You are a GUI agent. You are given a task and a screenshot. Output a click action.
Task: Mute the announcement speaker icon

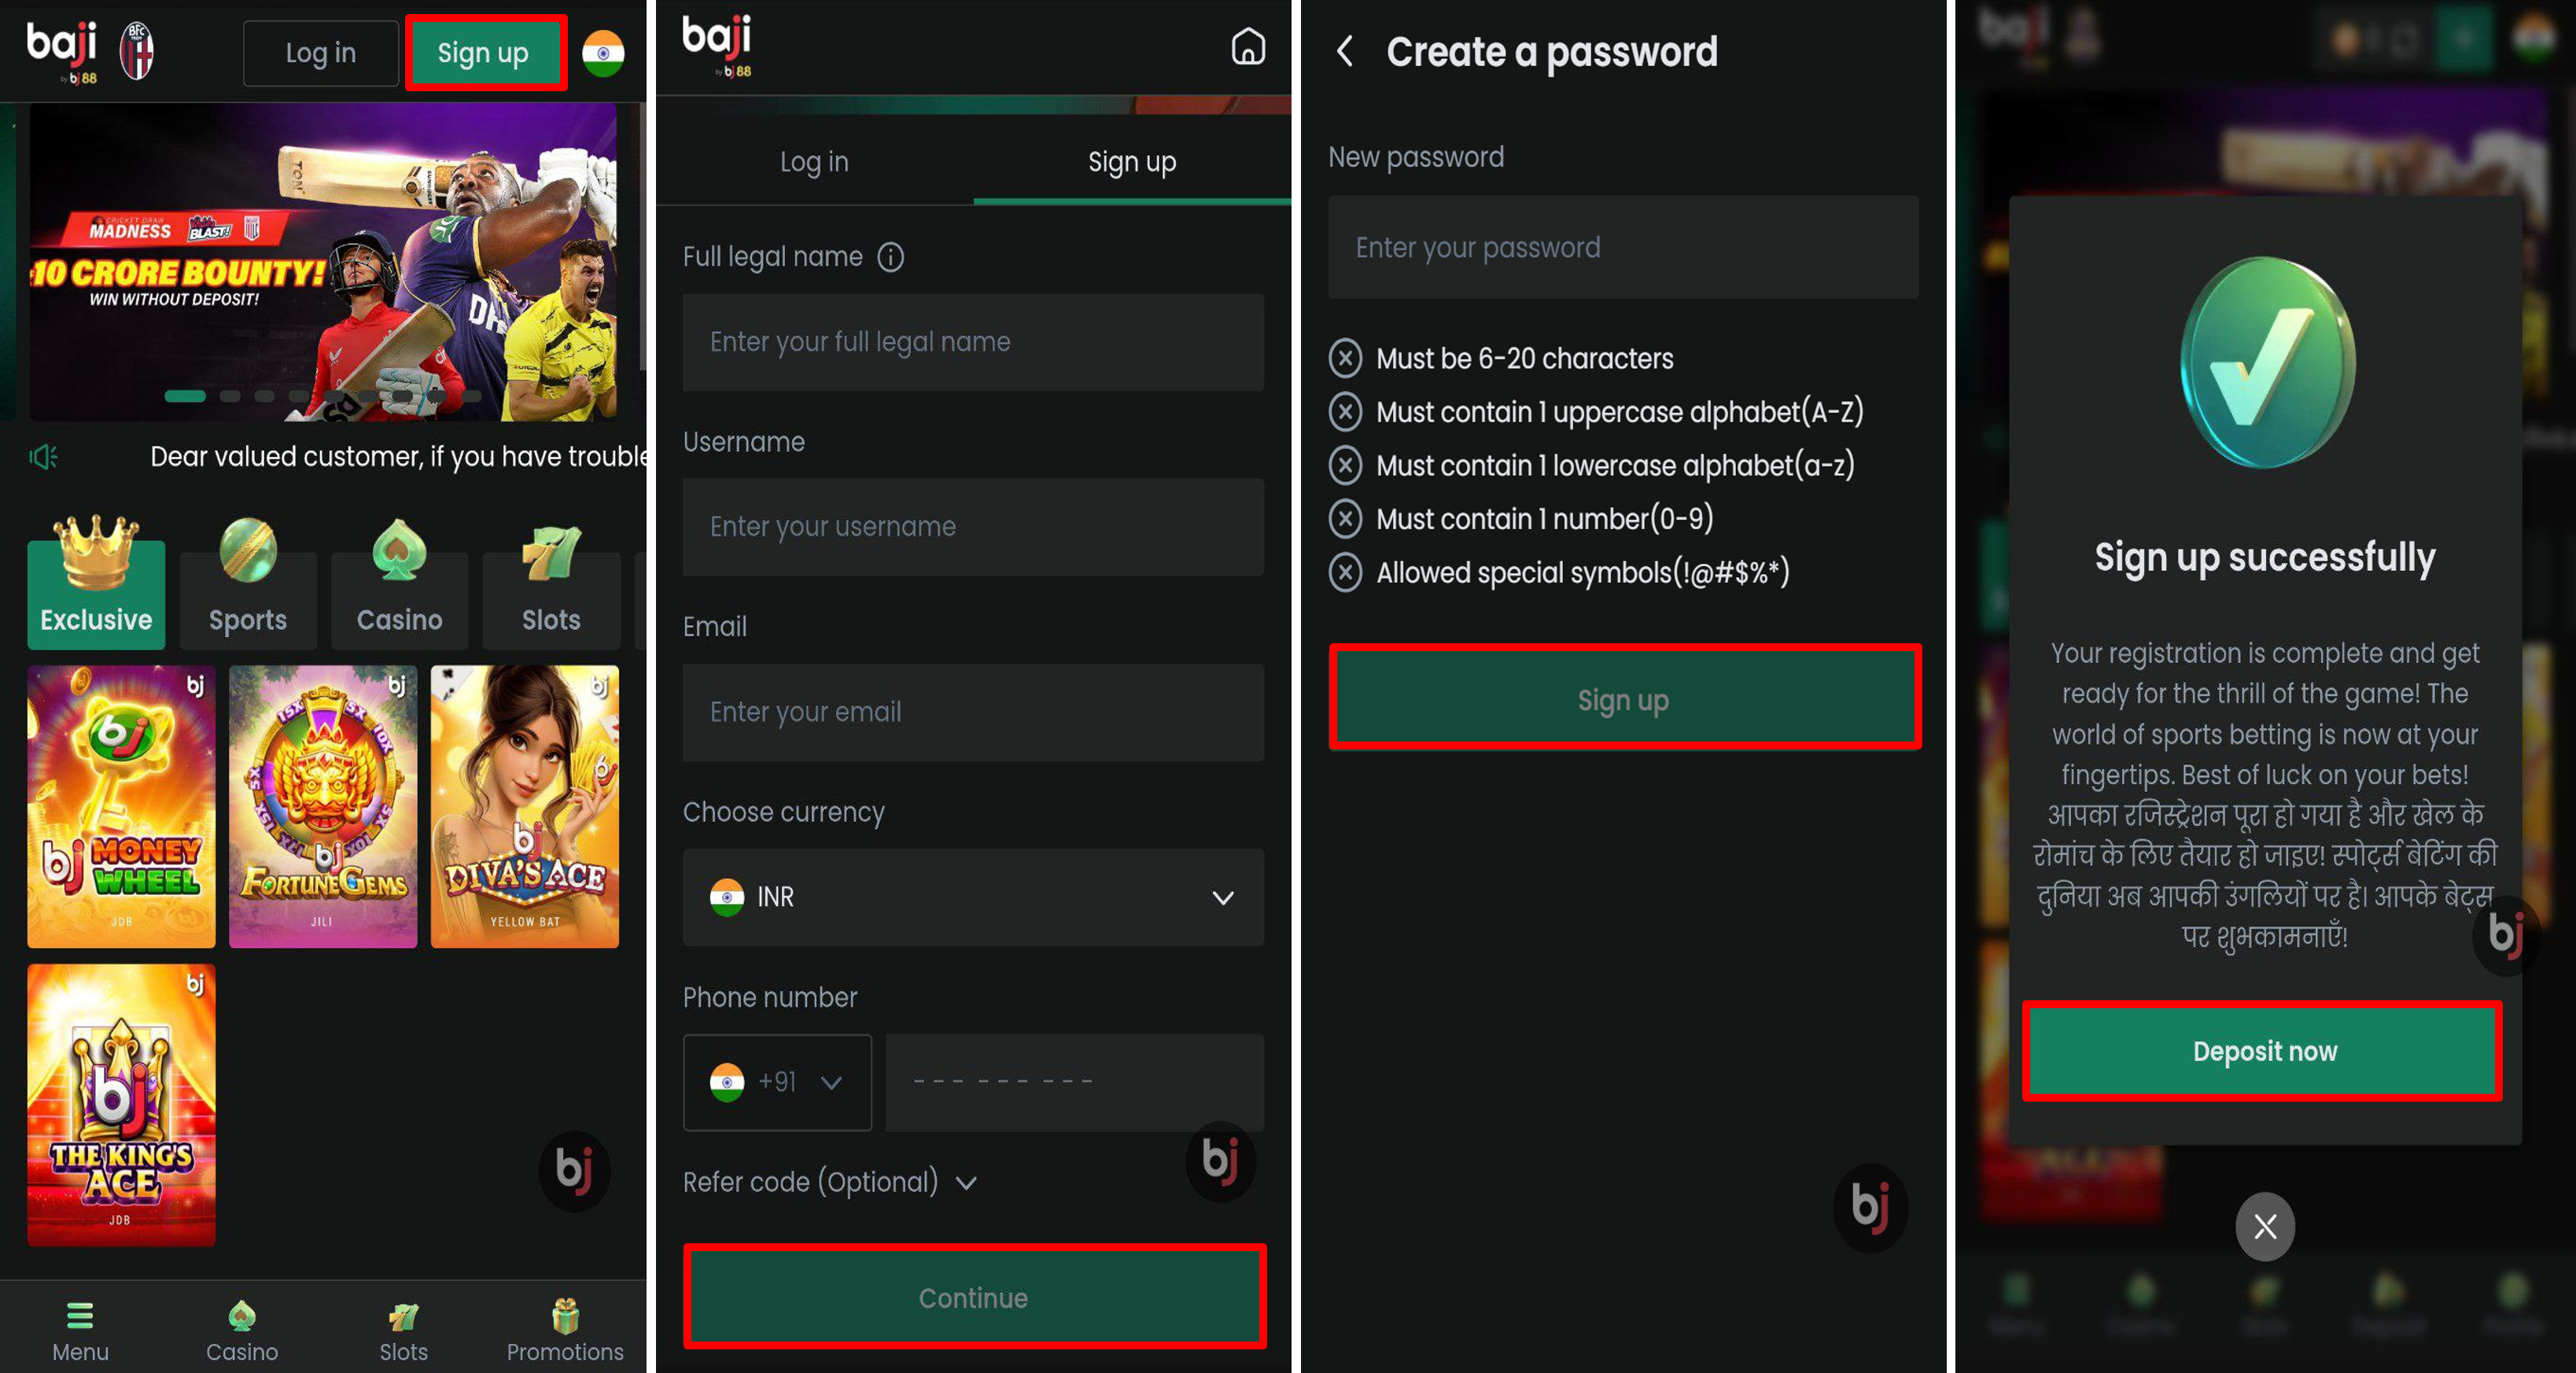(42, 457)
